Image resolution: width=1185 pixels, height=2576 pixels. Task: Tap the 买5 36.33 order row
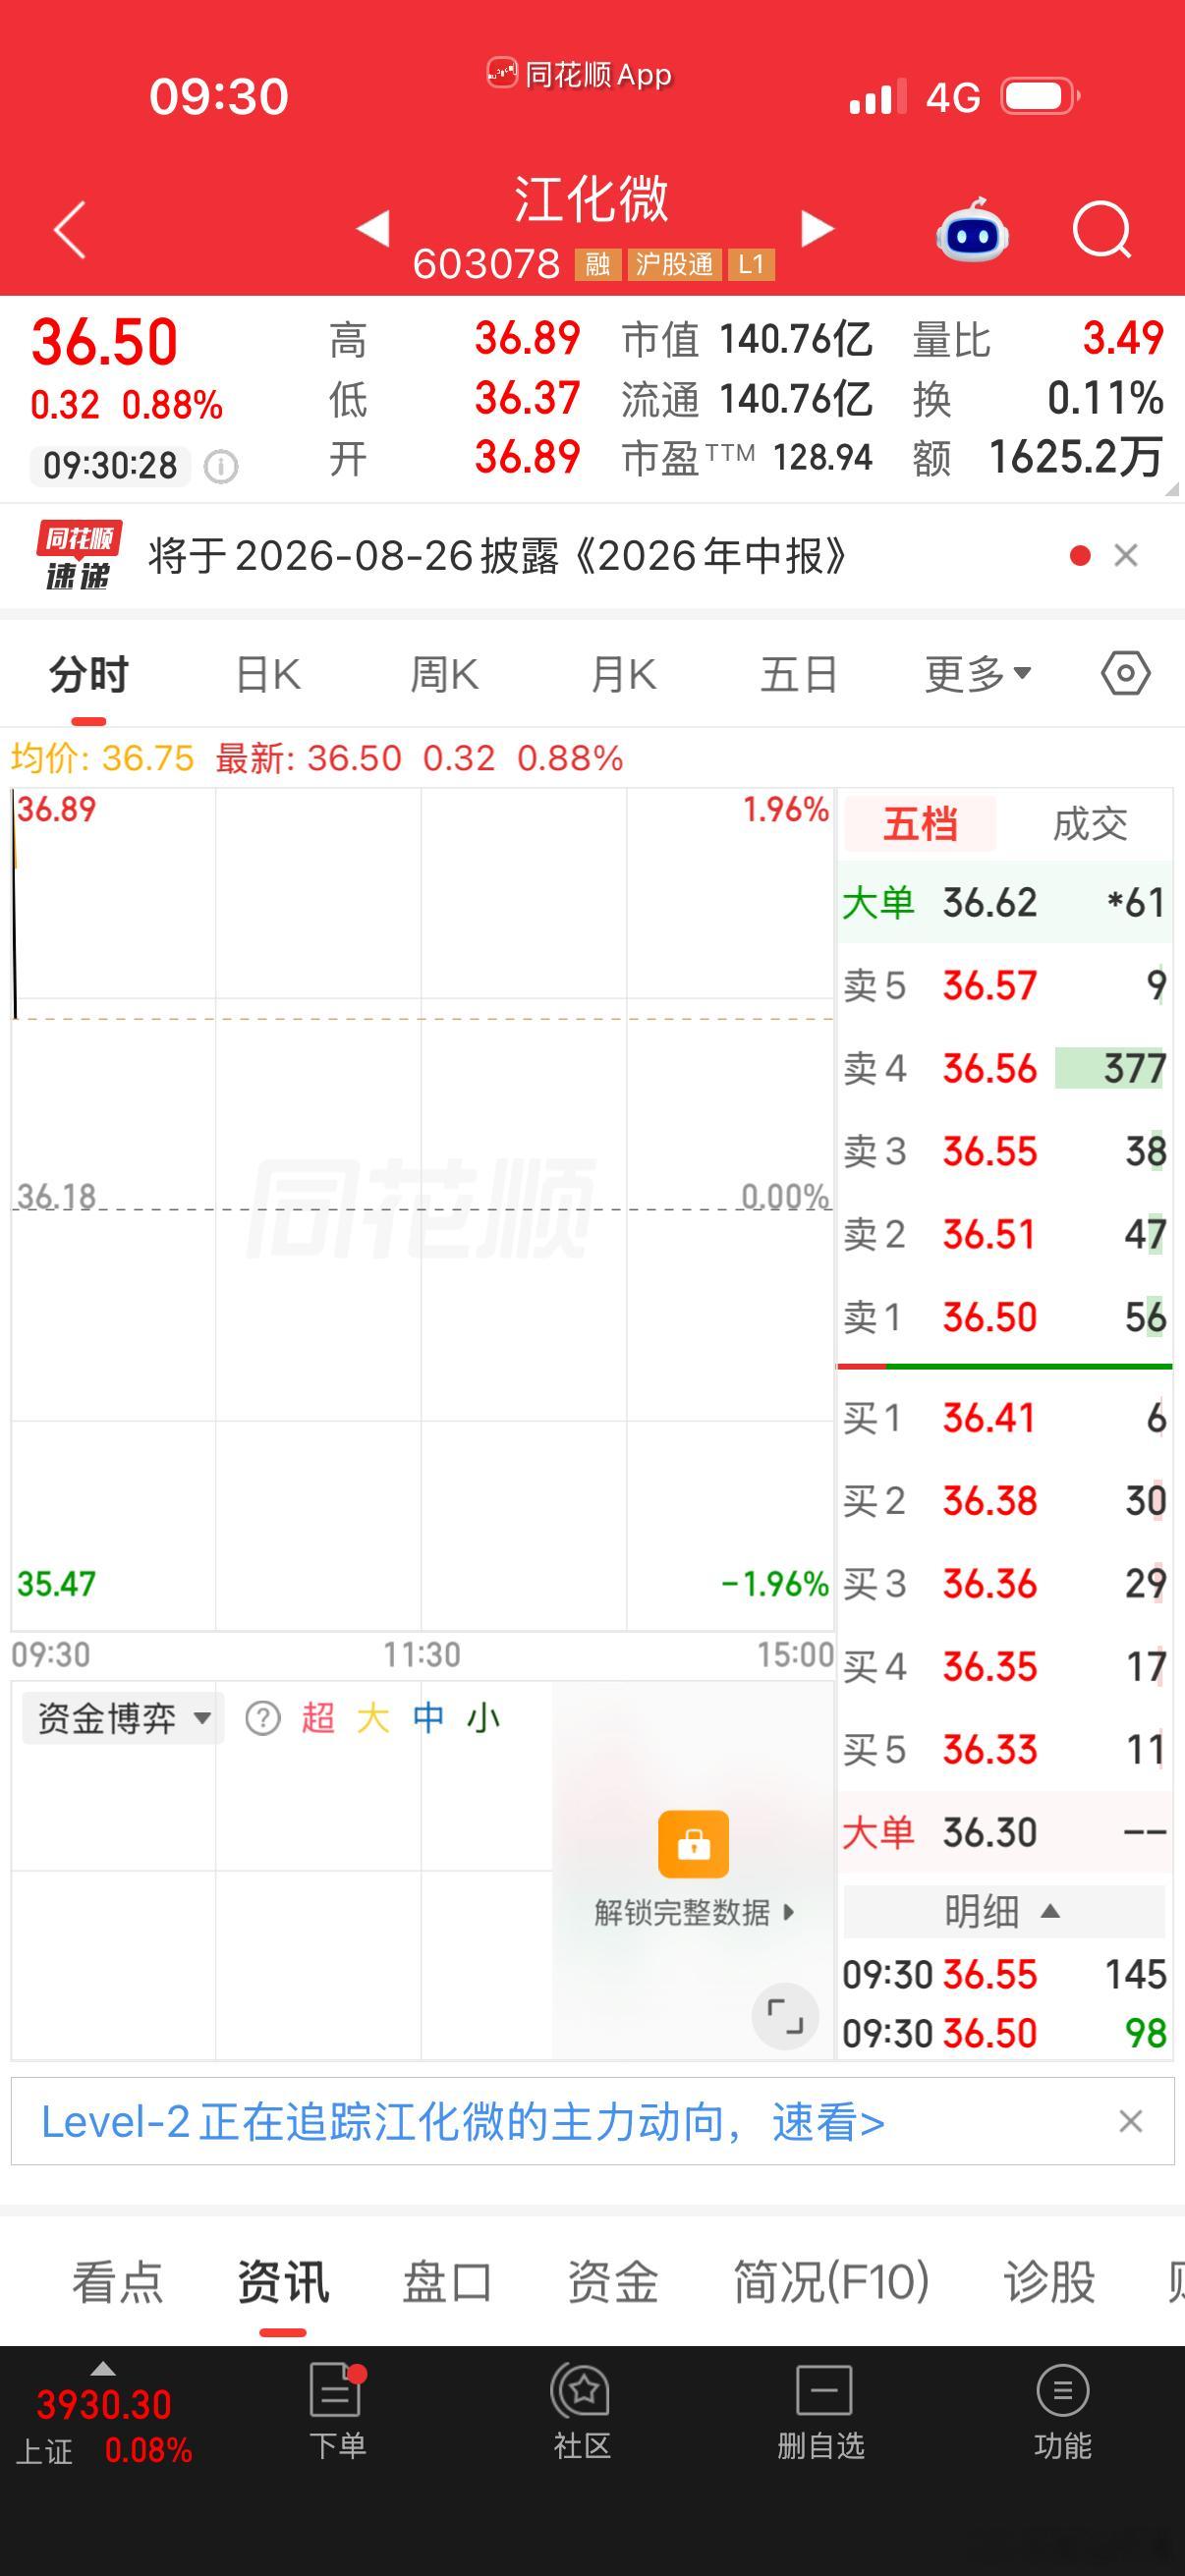(1004, 1750)
